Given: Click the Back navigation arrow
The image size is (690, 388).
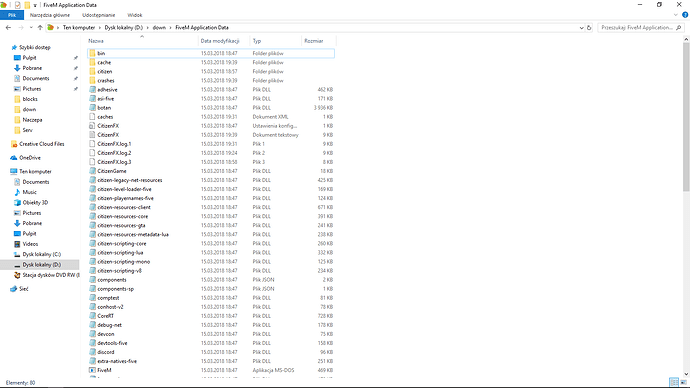Looking at the screenshot, I should tap(8, 27).
